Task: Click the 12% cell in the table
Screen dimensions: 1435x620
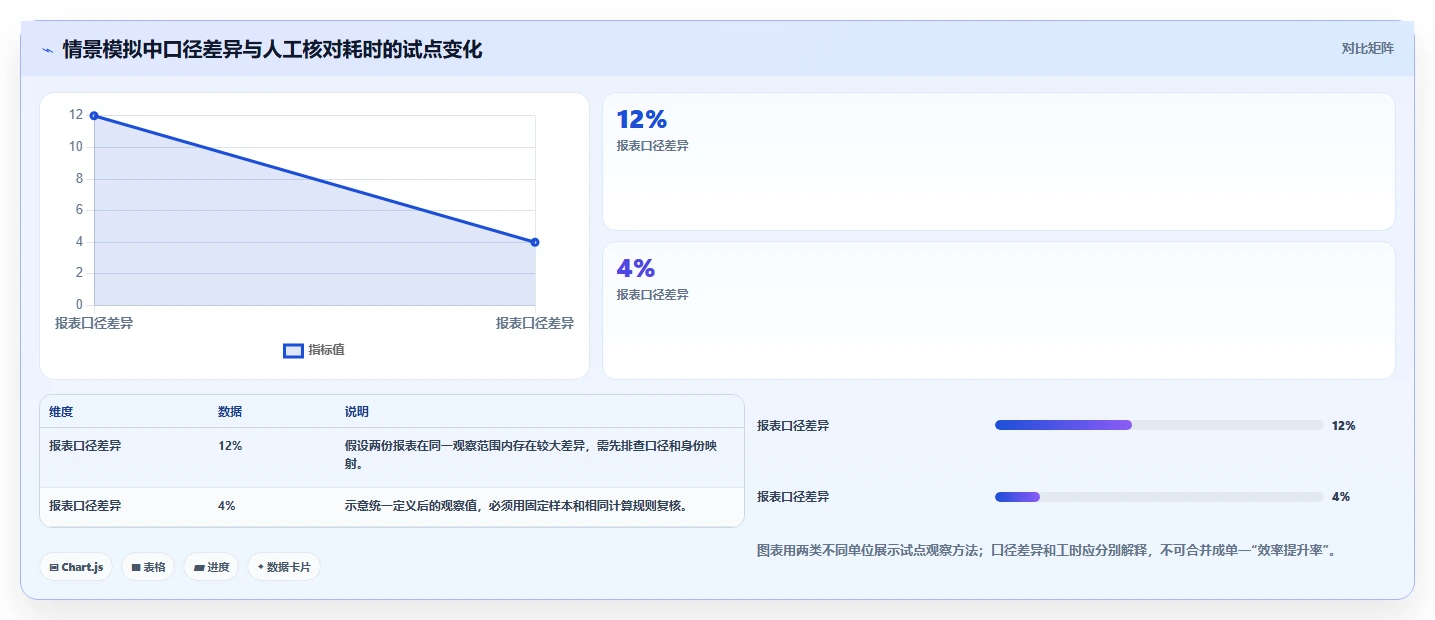Action: tap(230, 446)
